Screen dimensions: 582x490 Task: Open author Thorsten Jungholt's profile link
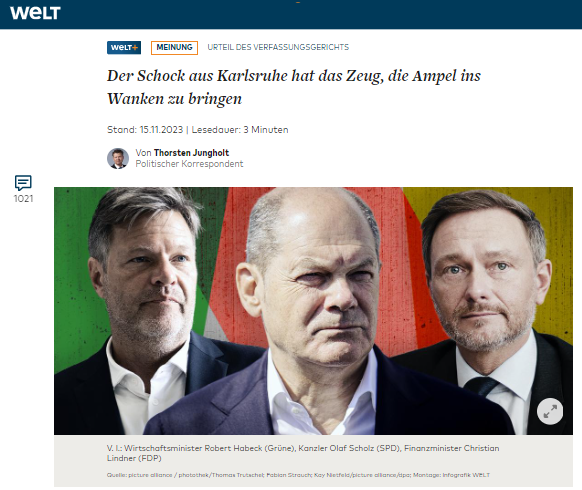pyautogui.click(x=191, y=153)
